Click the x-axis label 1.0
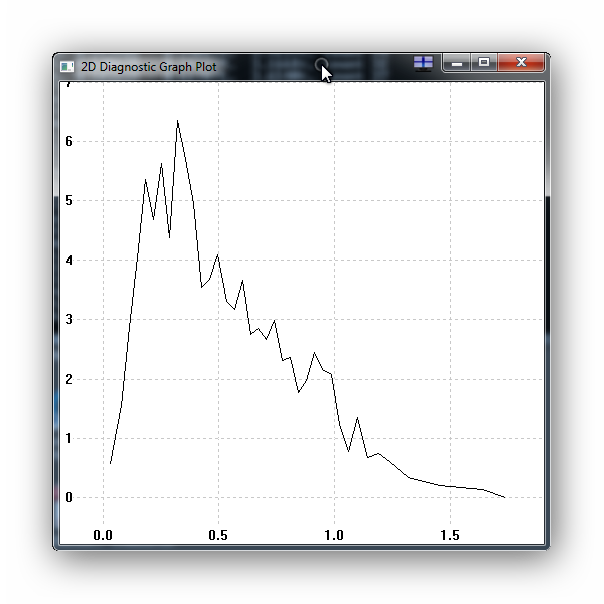Viewport: 604px width, 604px height. 334,535
